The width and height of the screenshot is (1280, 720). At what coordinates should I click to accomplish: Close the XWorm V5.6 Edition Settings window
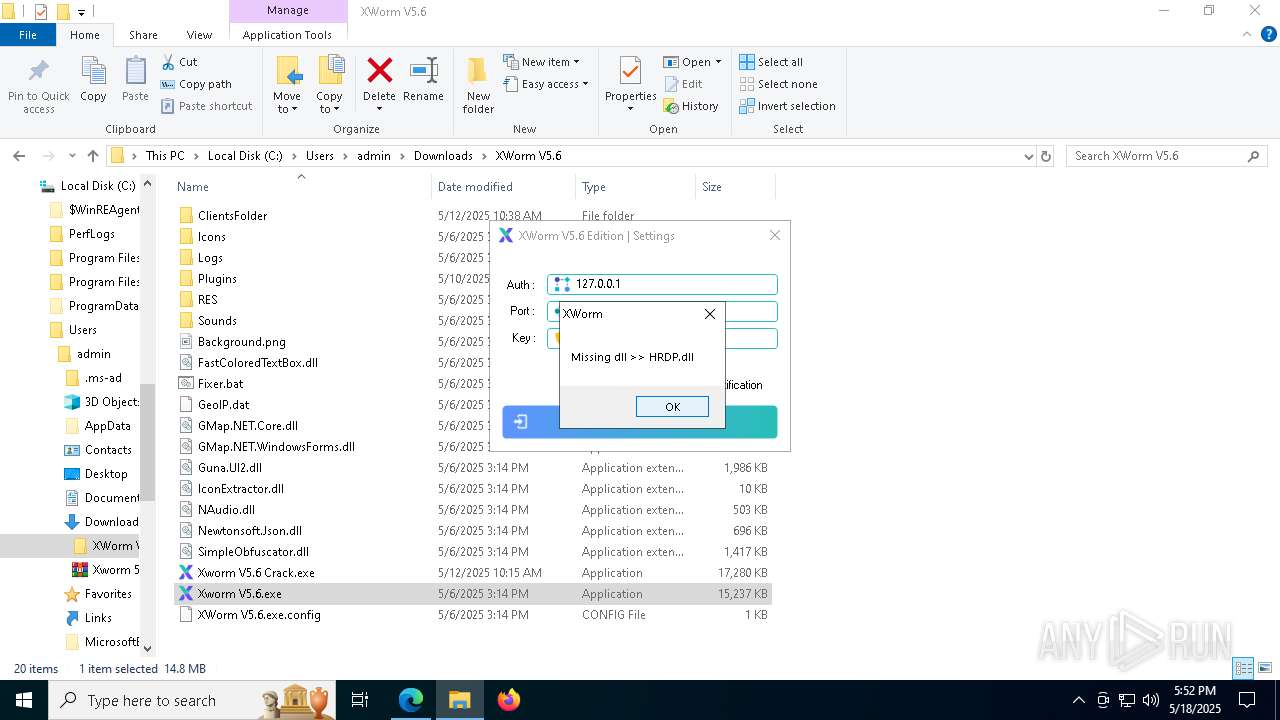click(775, 236)
